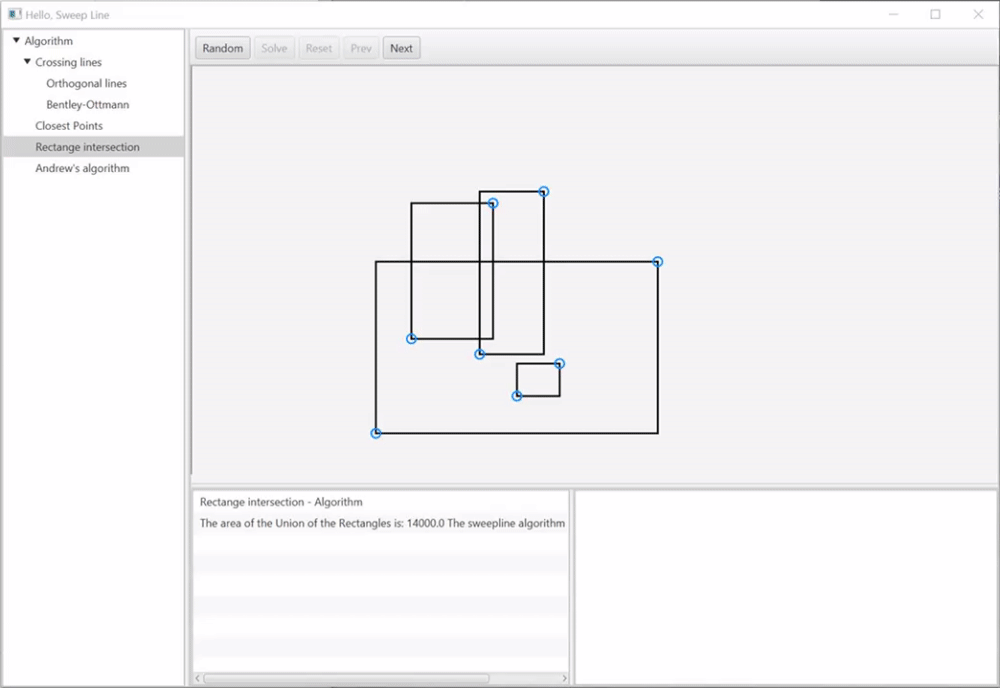The image size is (1000, 688).
Task: Generate new rectangles with the Random button
Action: tap(222, 47)
